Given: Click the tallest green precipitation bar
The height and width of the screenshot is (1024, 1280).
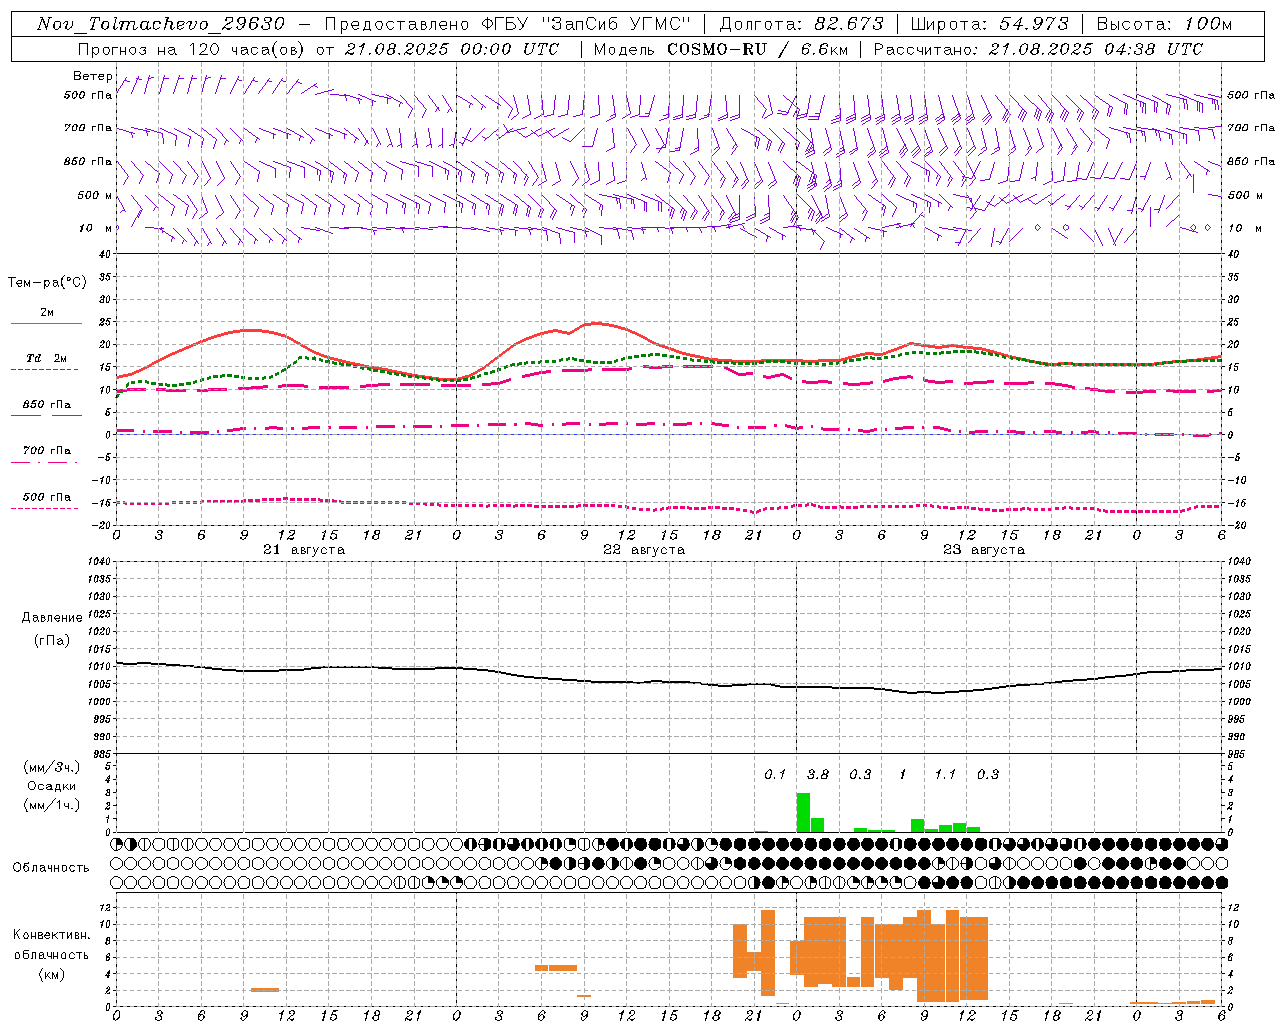Looking at the screenshot, I should pyautogui.click(x=803, y=812).
